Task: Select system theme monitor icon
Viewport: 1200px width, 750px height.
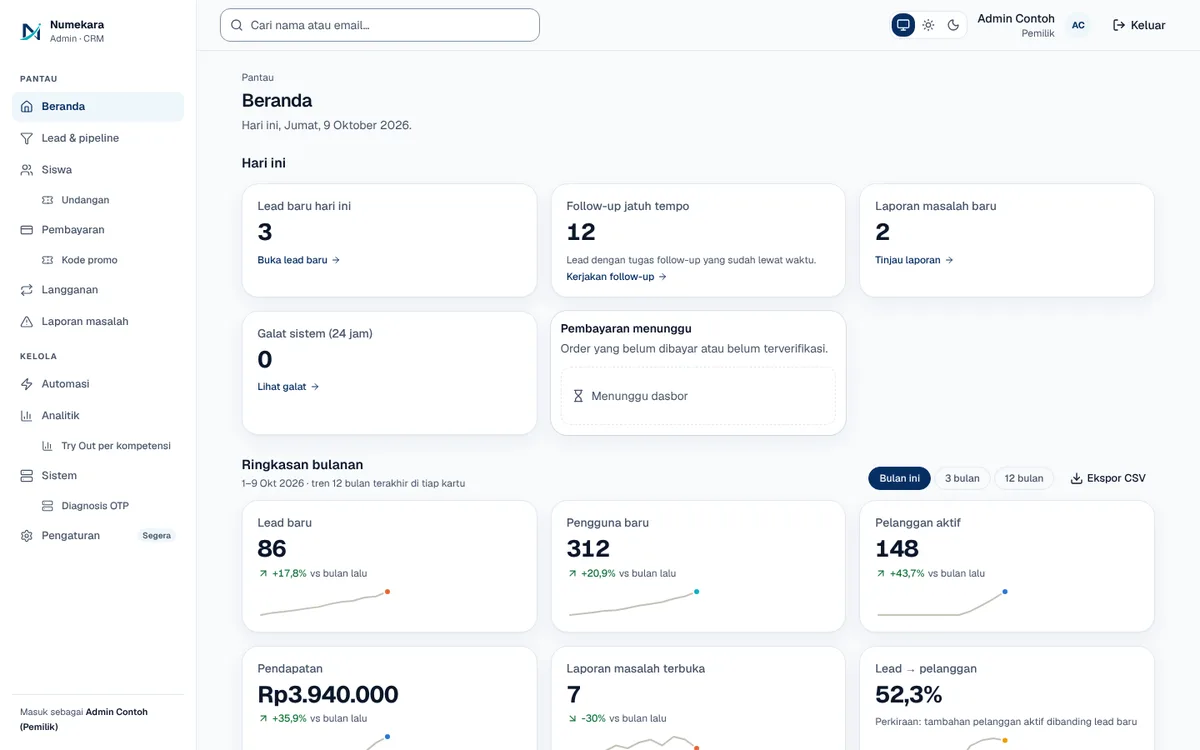Action: (x=903, y=25)
